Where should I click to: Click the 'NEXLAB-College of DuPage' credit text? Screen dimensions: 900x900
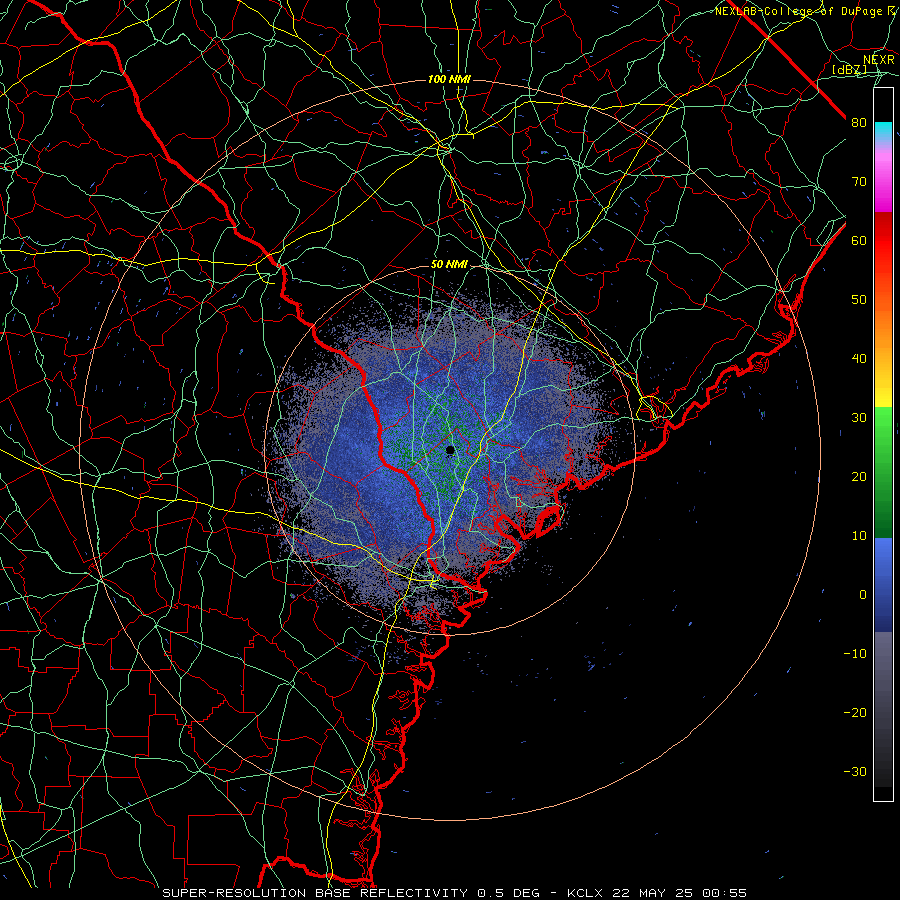pyautogui.click(x=798, y=11)
